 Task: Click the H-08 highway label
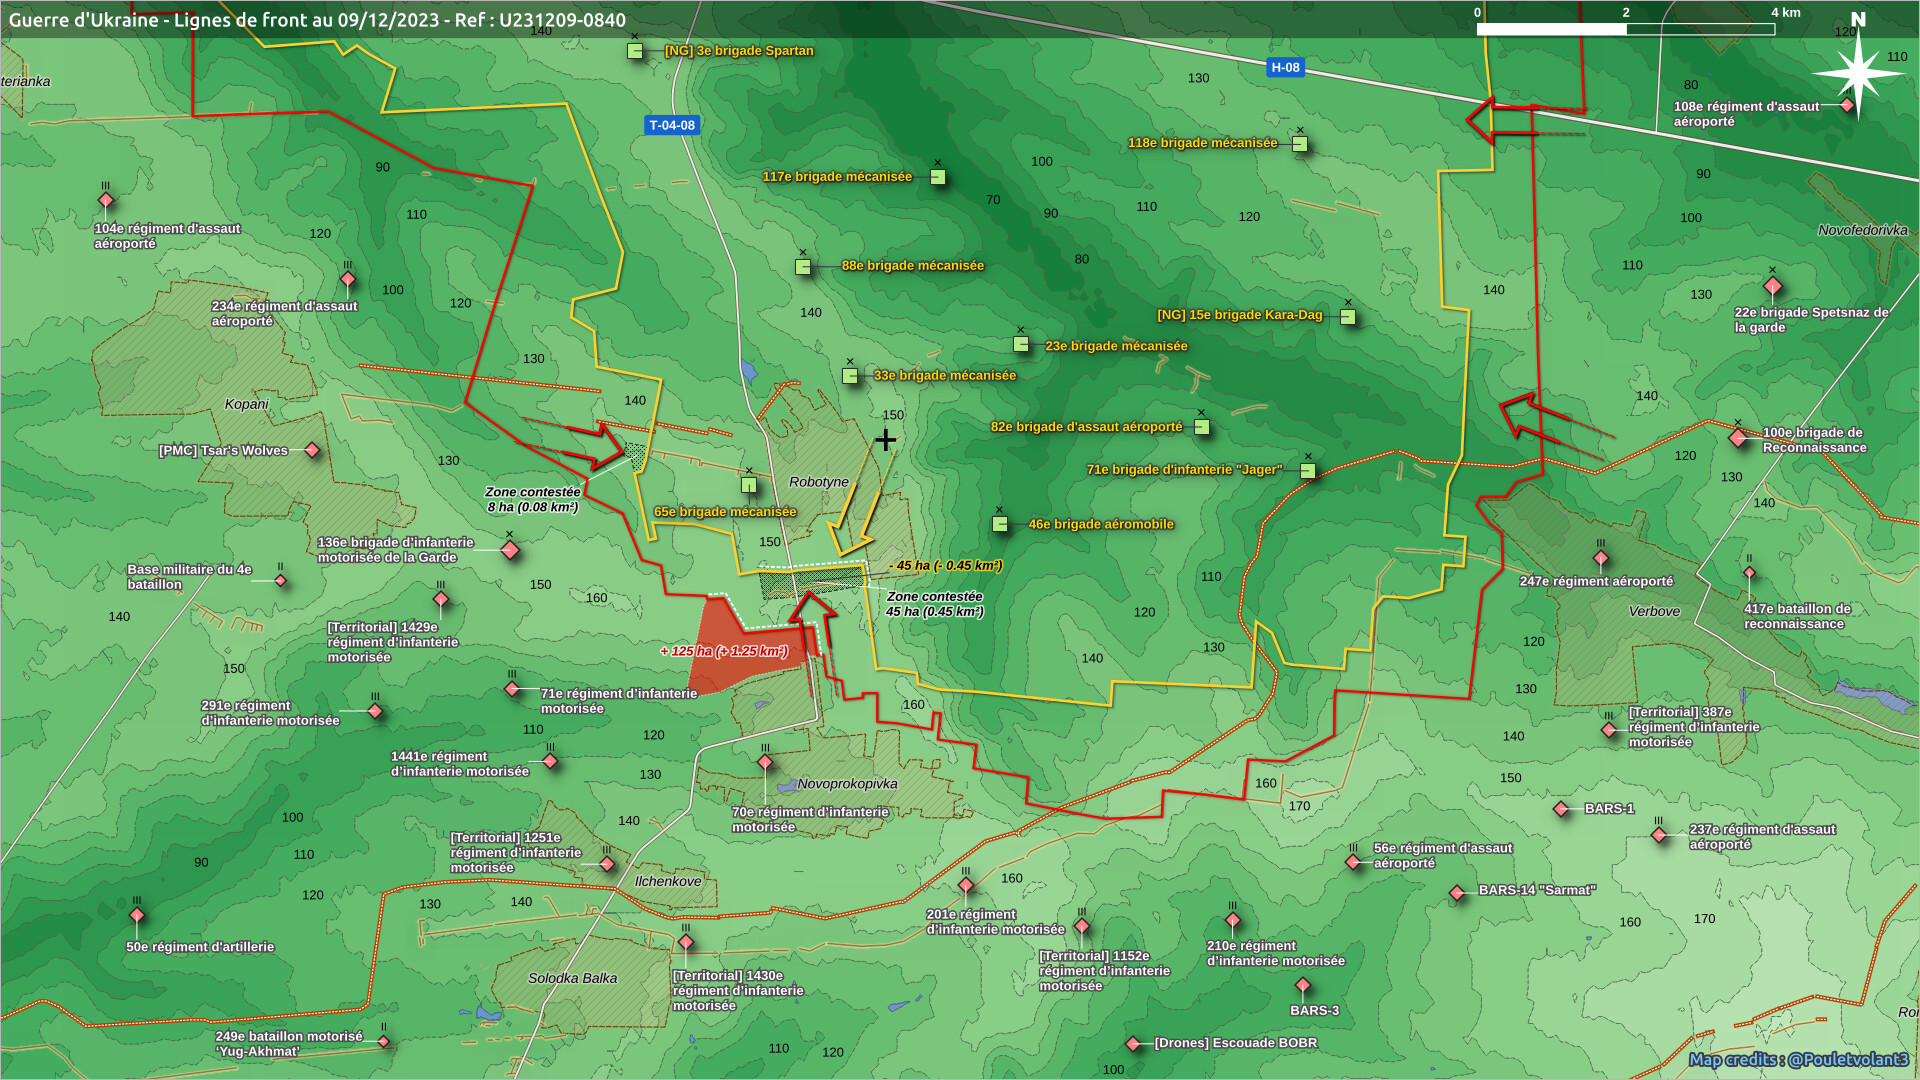coord(1285,68)
